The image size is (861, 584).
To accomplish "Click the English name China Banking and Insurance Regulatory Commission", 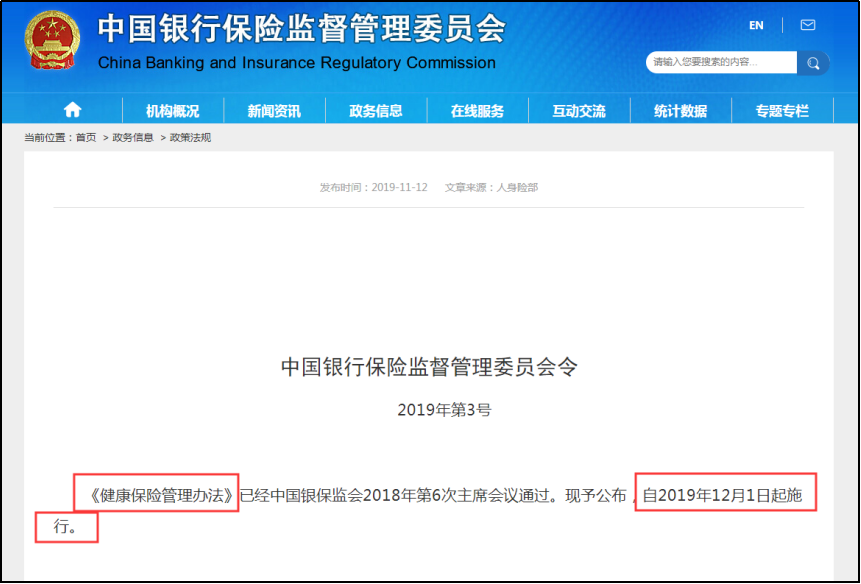I will (297, 63).
